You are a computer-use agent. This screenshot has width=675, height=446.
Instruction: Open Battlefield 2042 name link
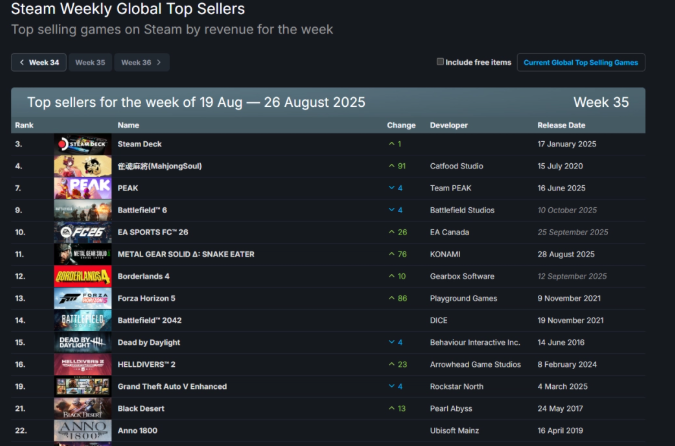click(x=149, y=320)
